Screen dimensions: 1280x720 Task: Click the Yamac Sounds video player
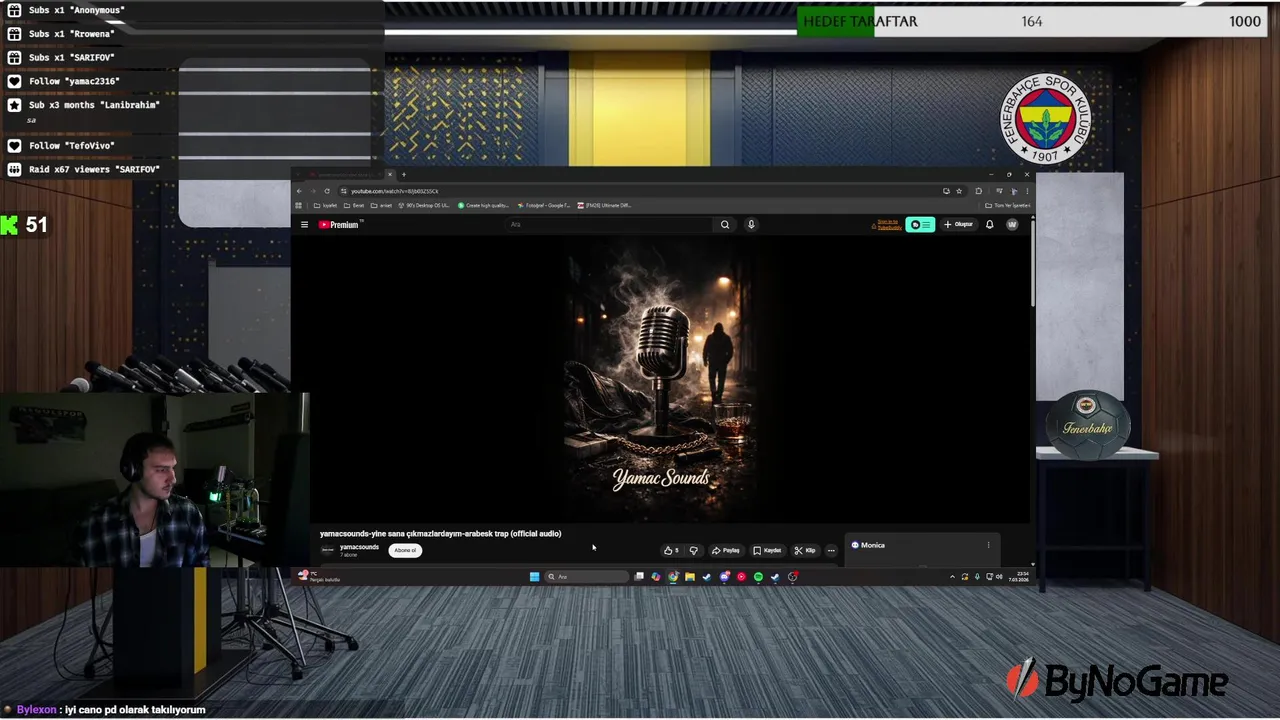click(661, 378)
